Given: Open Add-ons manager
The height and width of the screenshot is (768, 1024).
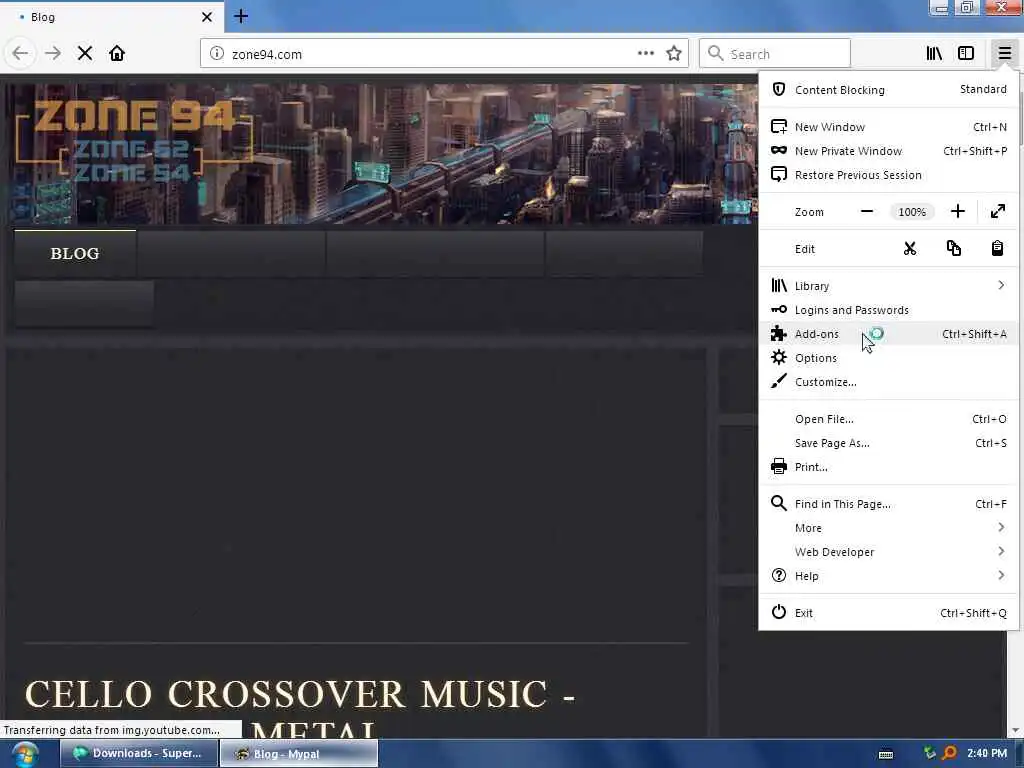Looking at the screenshot, I should point(888,334).
